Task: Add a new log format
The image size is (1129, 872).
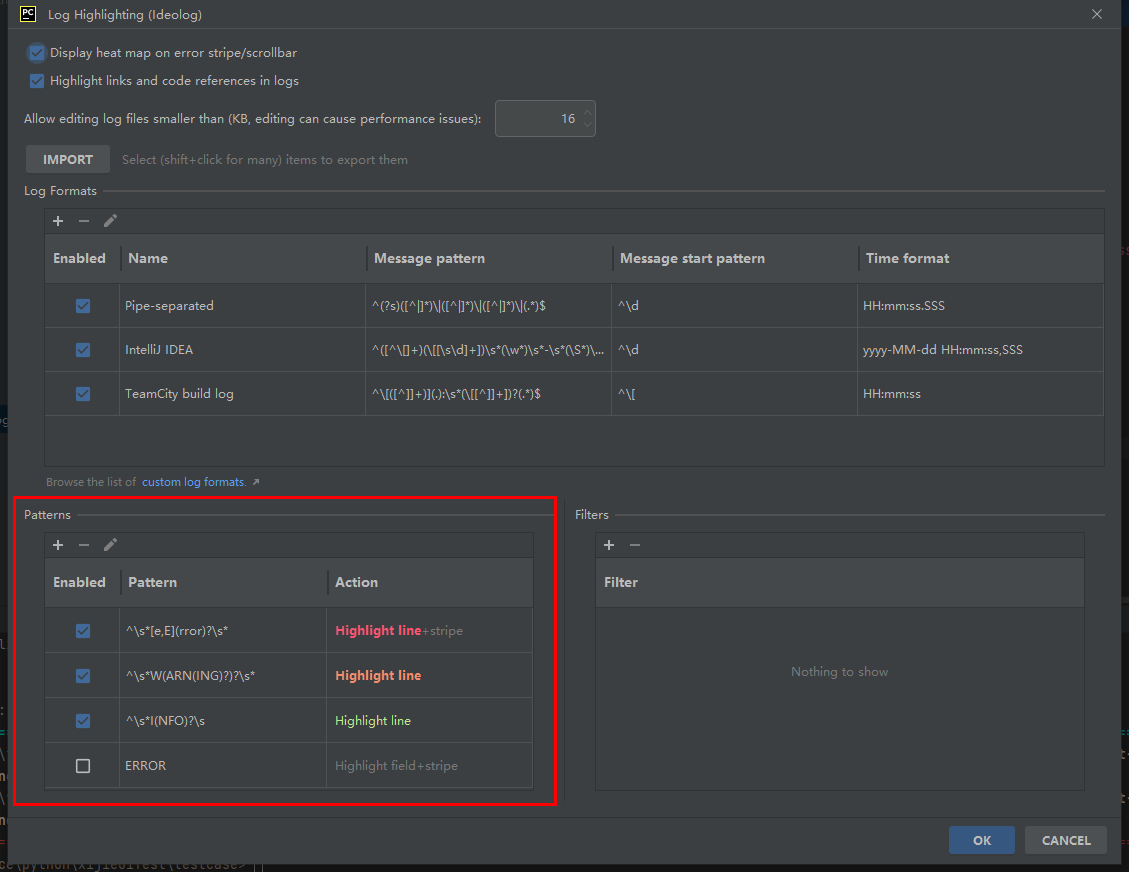Action: [58, 221]
